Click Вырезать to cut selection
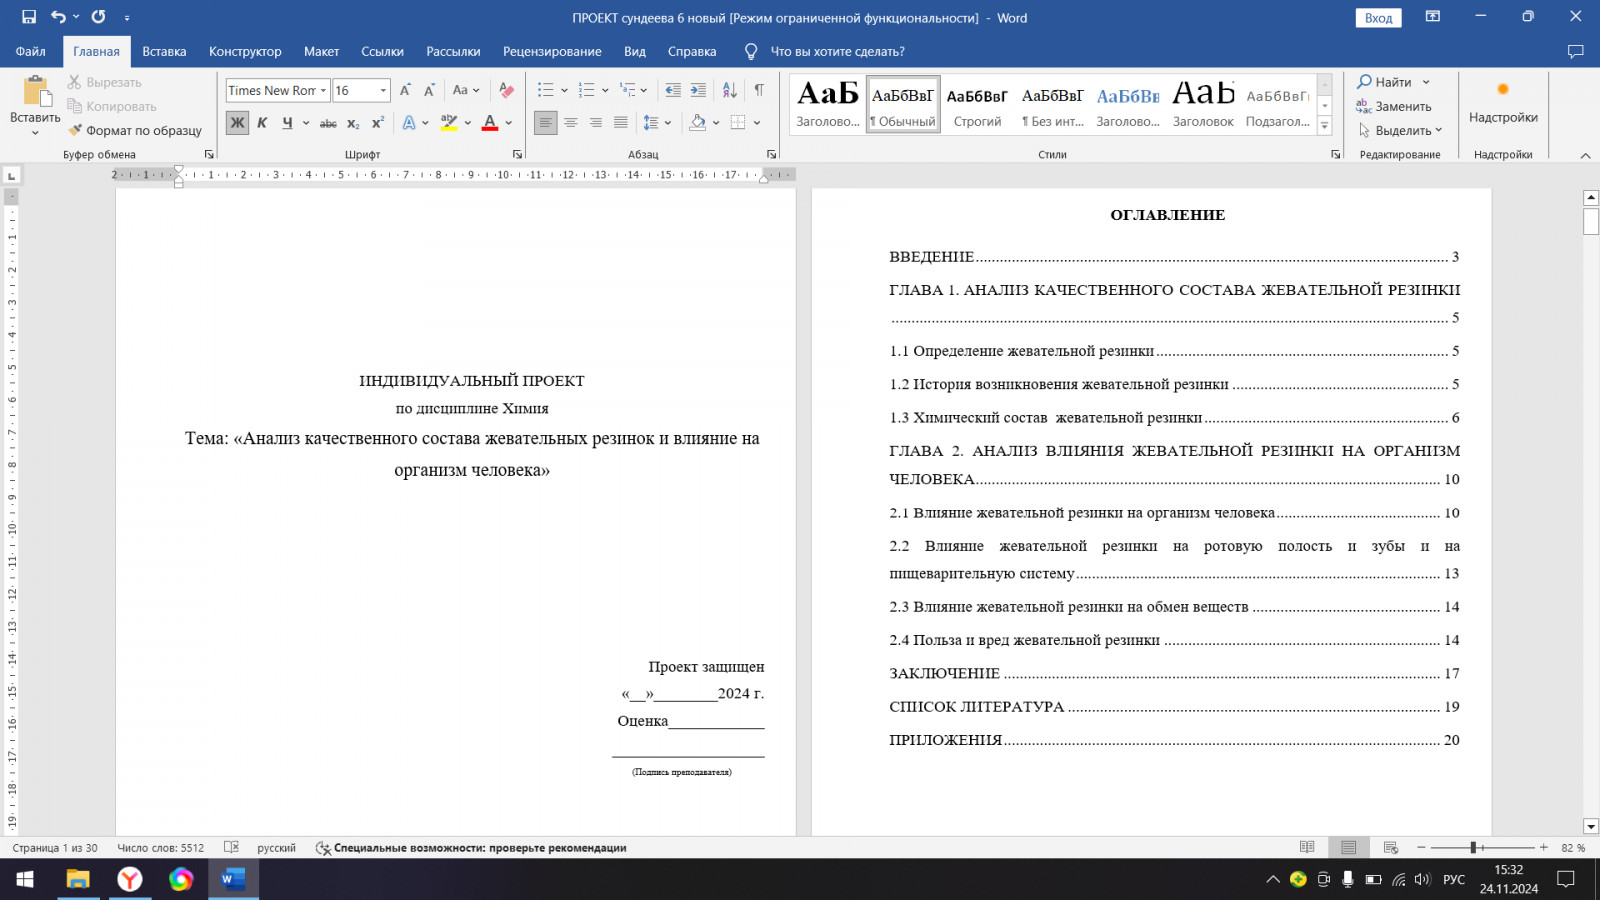 (x=105, y=82)
